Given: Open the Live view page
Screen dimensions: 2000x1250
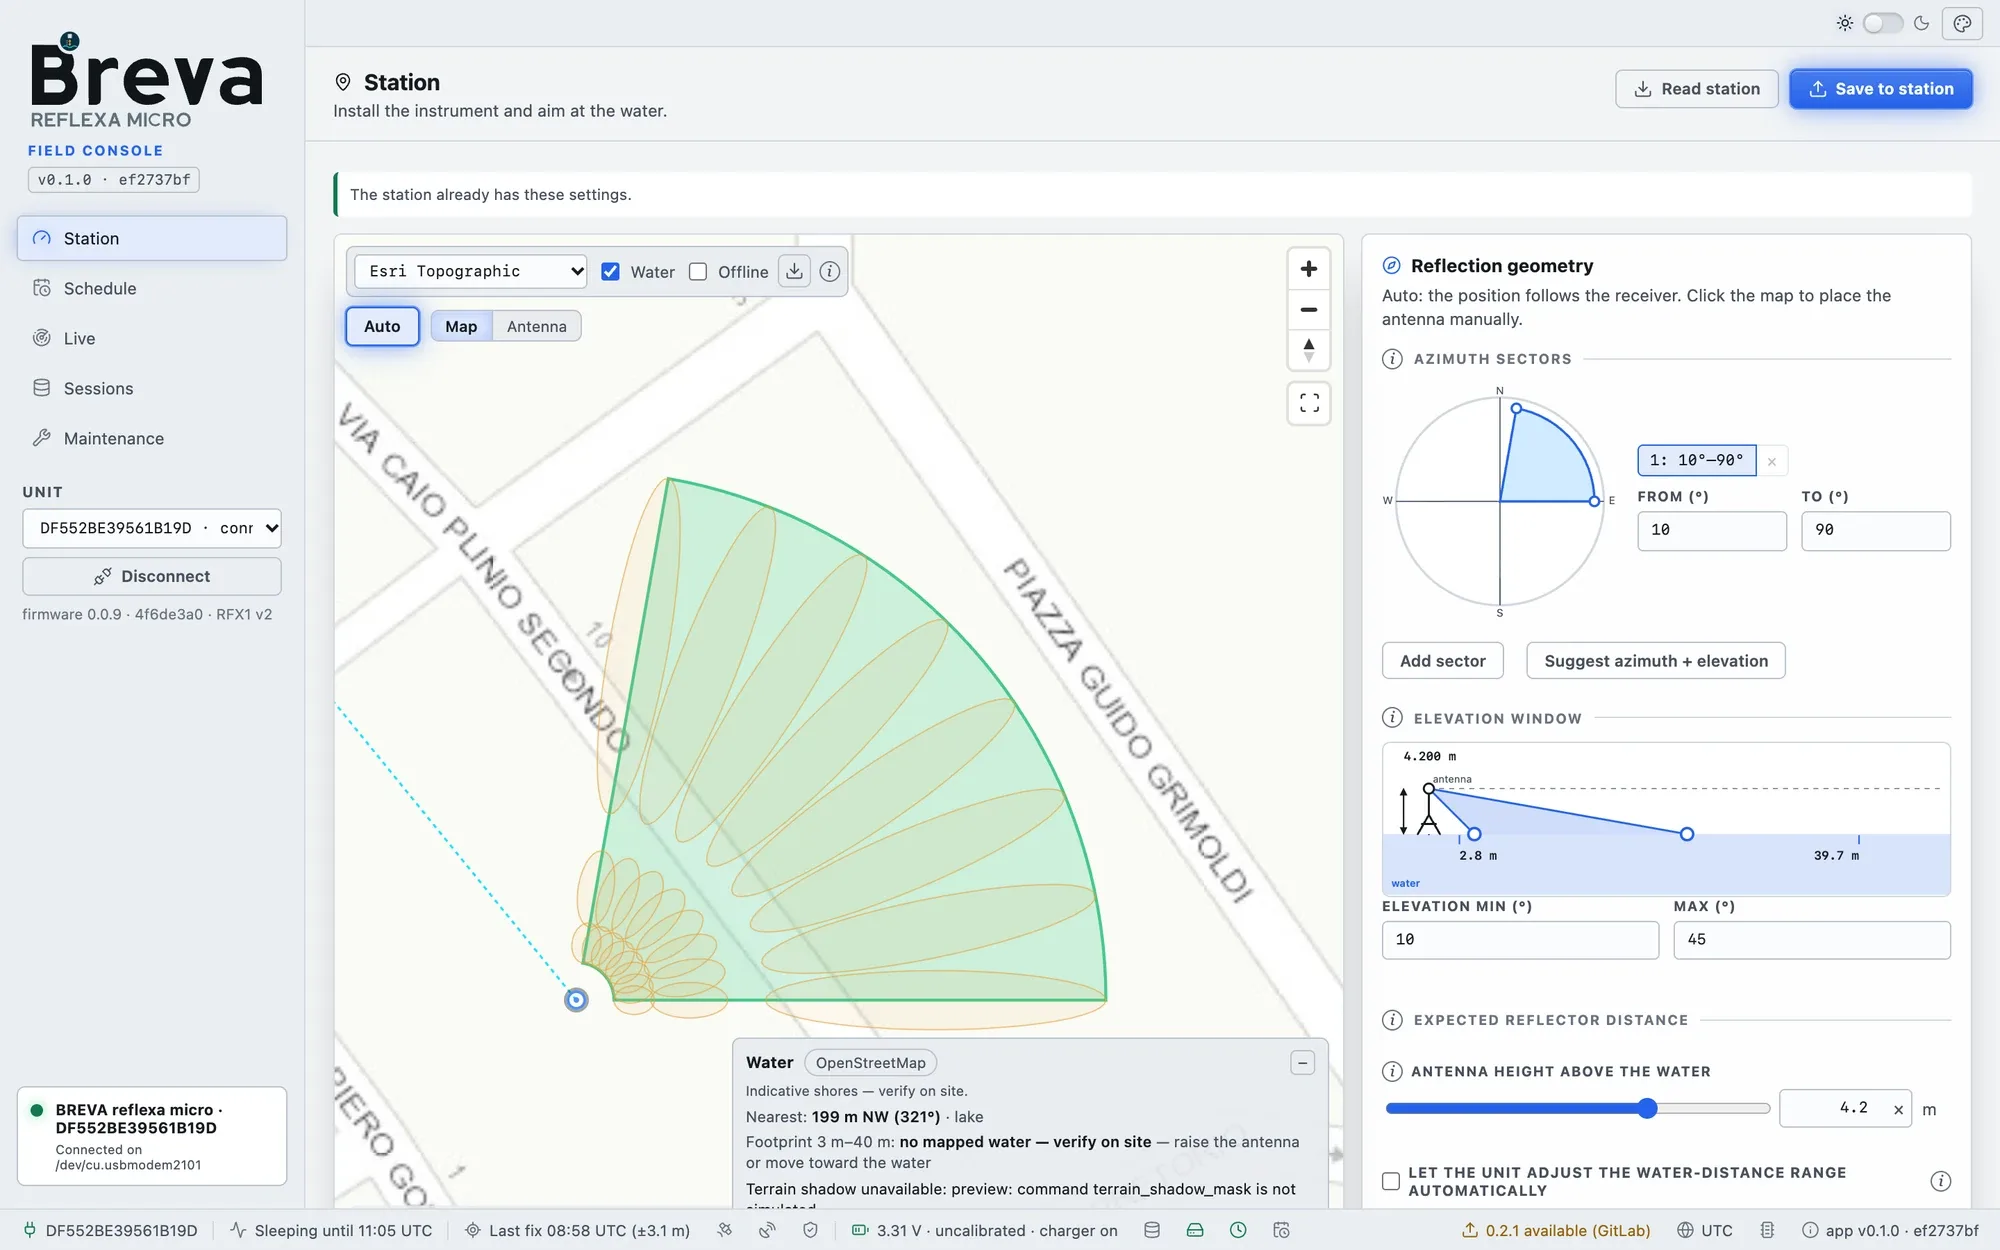Looking at the screenshot, I should (152, 338).
